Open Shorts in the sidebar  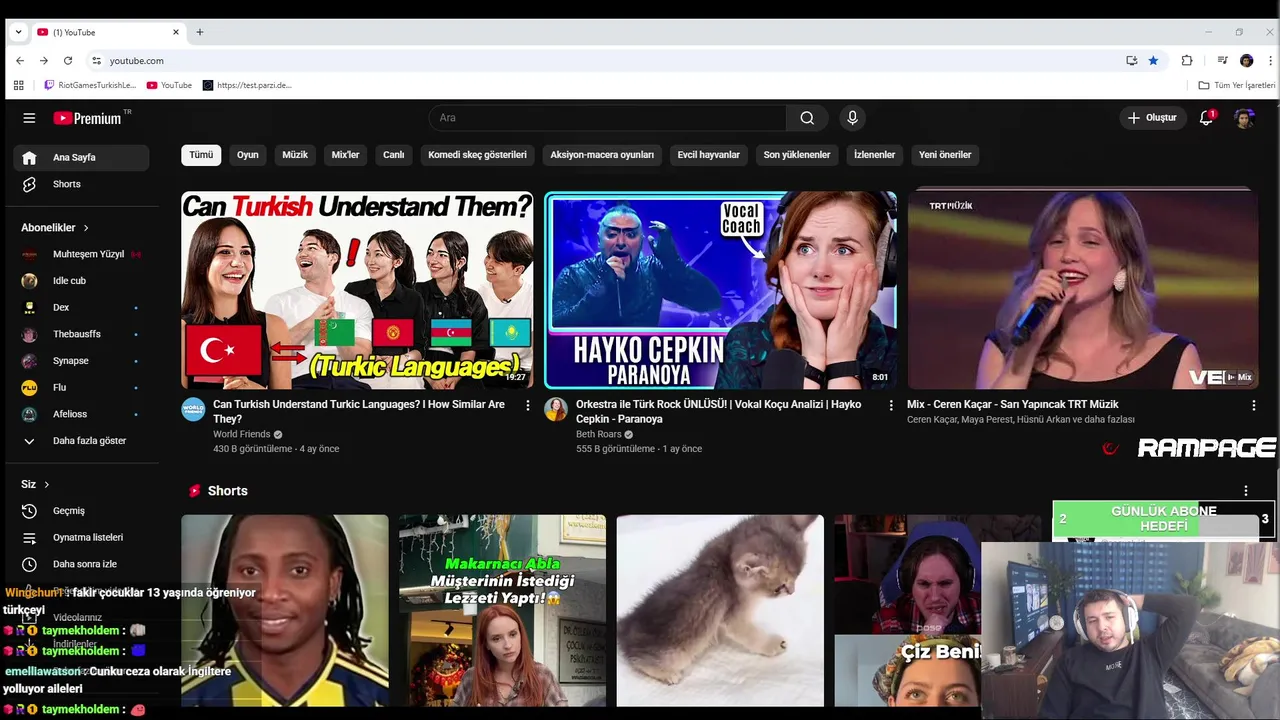pos(81,184)
